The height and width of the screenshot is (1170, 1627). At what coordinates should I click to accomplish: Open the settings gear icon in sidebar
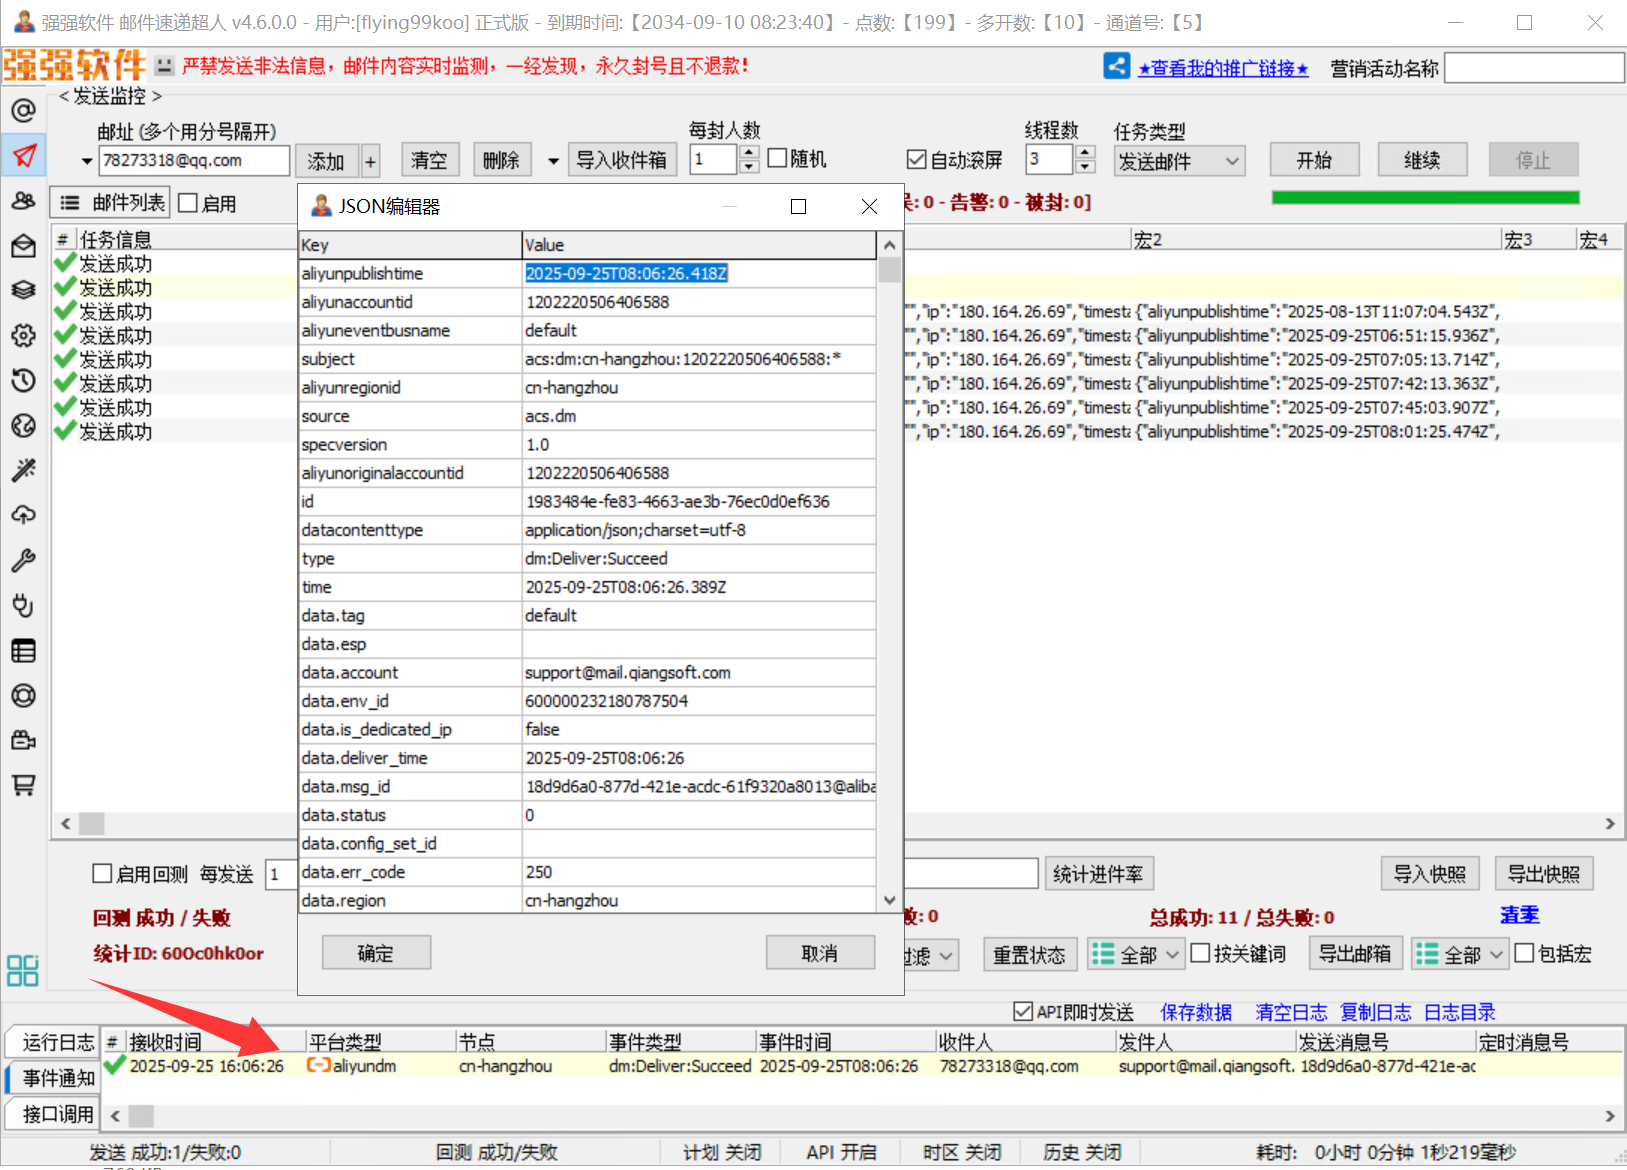pos(24,335)
